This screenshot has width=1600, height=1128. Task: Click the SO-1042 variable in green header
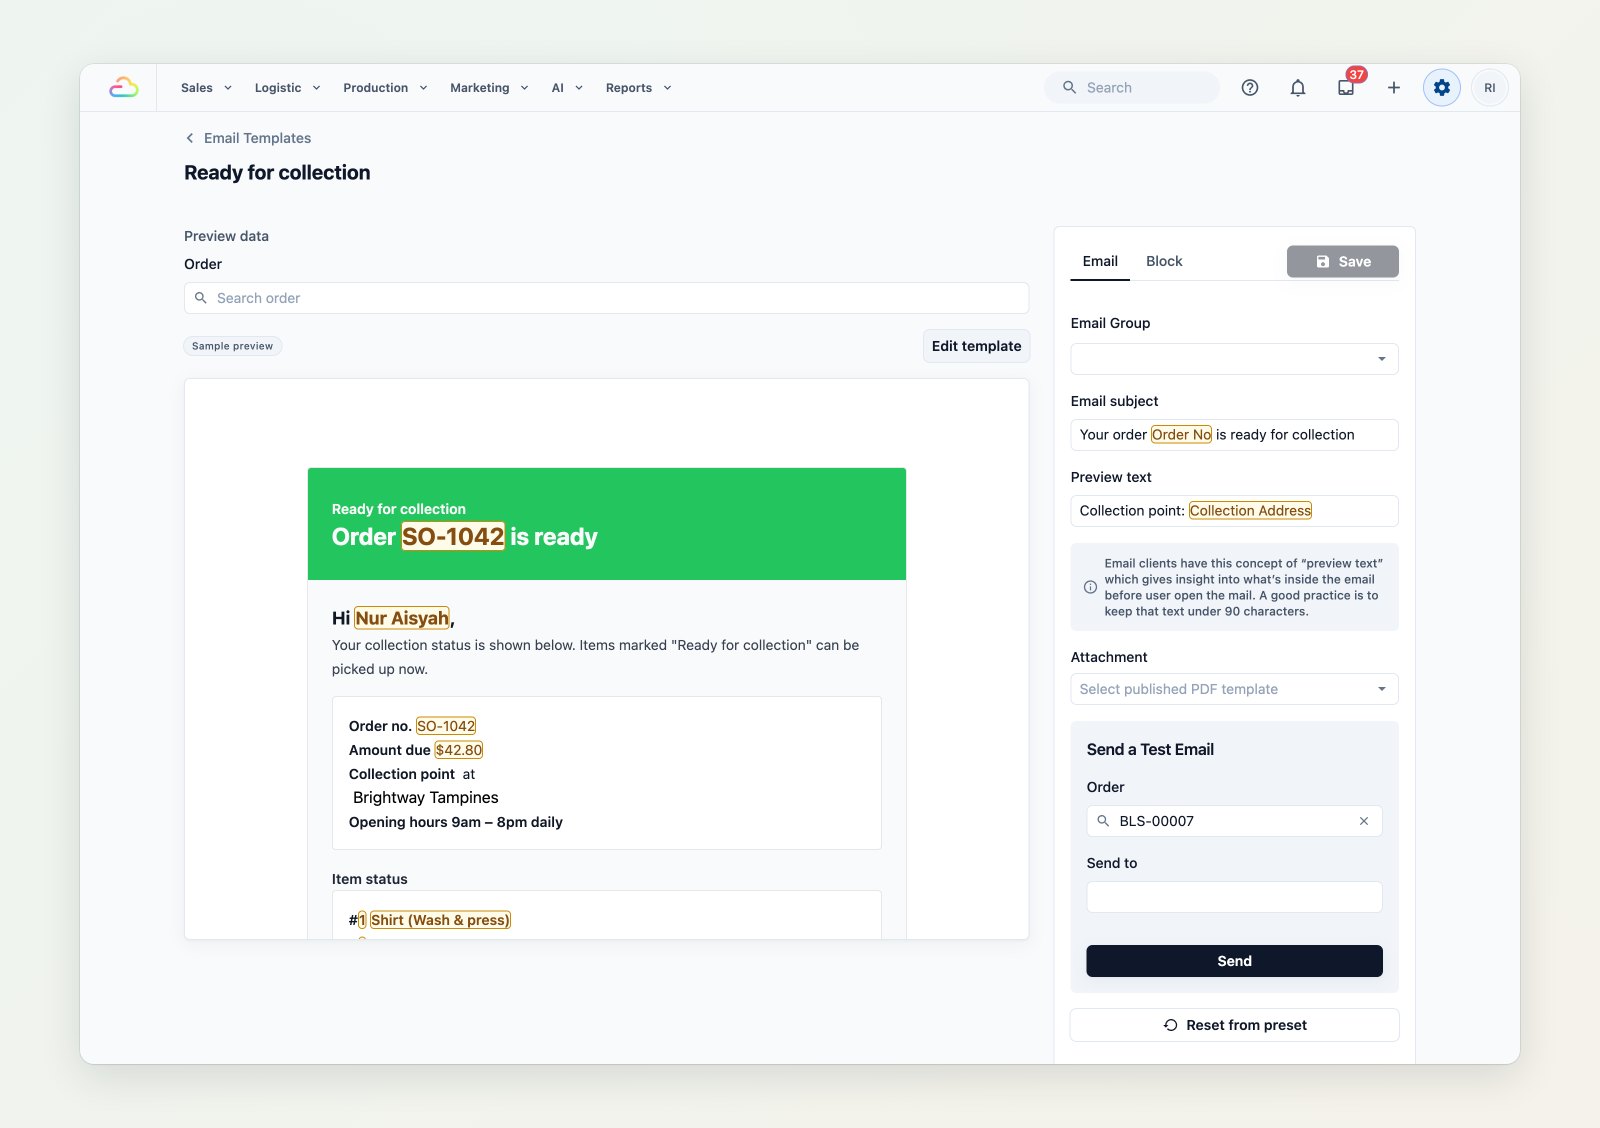click(453, 537)
